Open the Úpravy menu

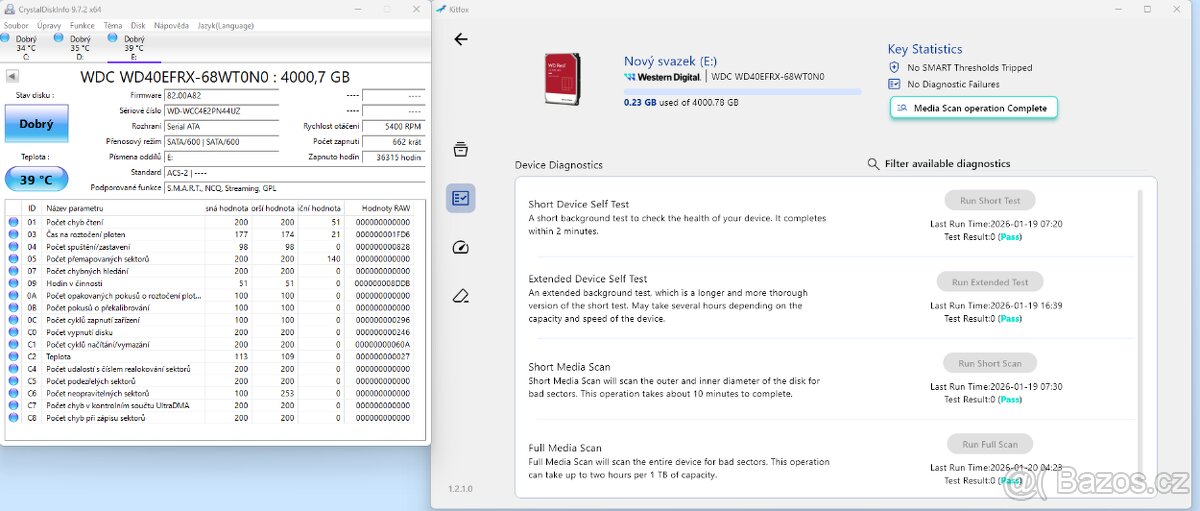49,25
